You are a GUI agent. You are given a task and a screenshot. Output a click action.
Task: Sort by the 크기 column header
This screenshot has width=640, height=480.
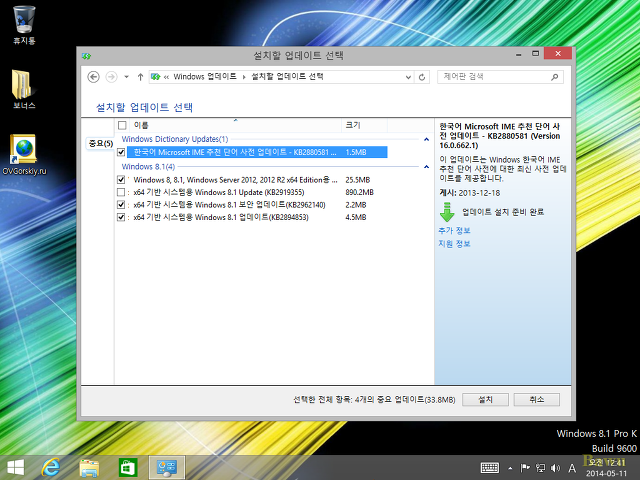tap(364, 125)
